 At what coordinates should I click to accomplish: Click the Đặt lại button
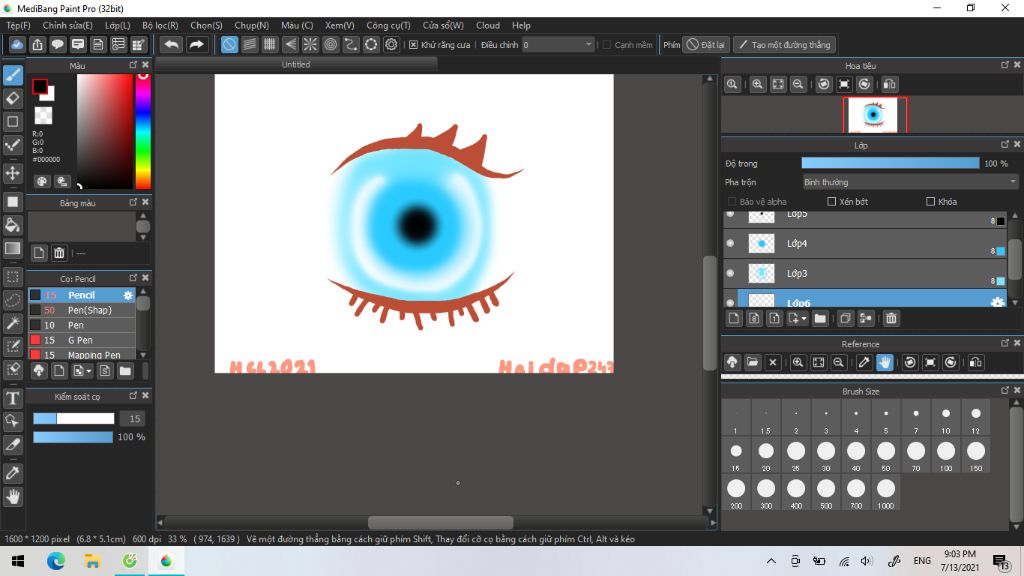click(x=705, y=44)
